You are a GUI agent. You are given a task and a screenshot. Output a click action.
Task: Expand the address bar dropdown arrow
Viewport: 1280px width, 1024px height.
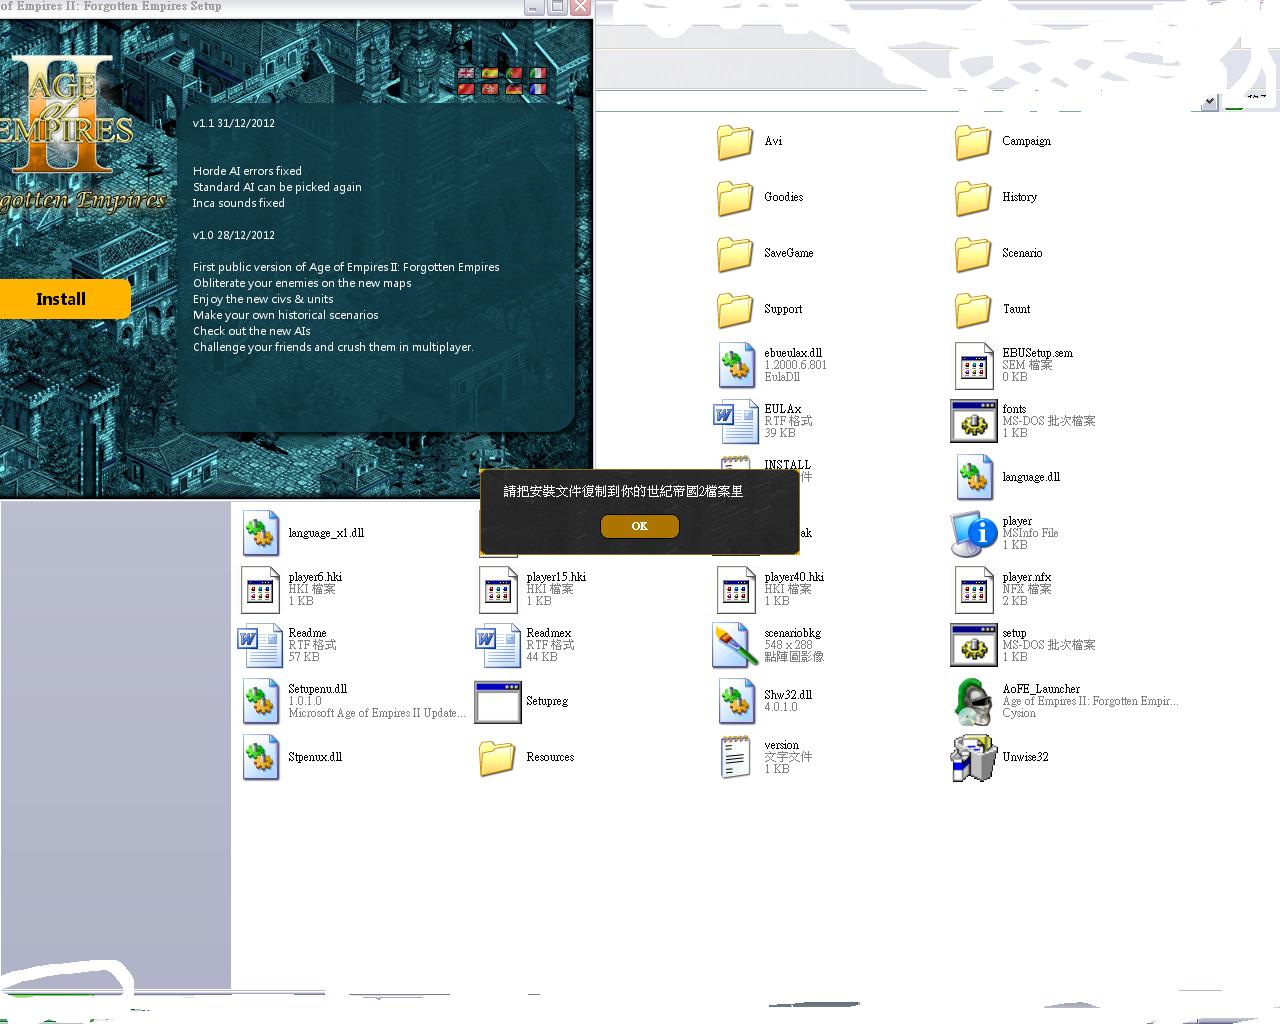tap(1210, 102)
